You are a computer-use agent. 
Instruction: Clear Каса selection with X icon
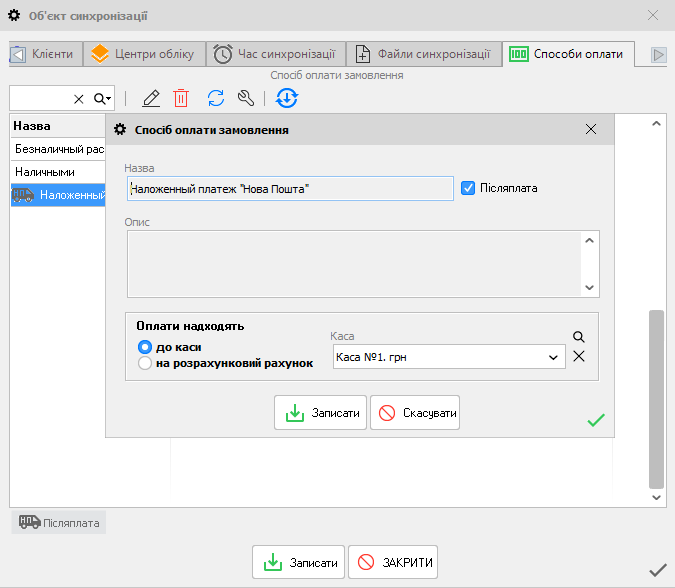pyautogui.click(x=578, y=357)
